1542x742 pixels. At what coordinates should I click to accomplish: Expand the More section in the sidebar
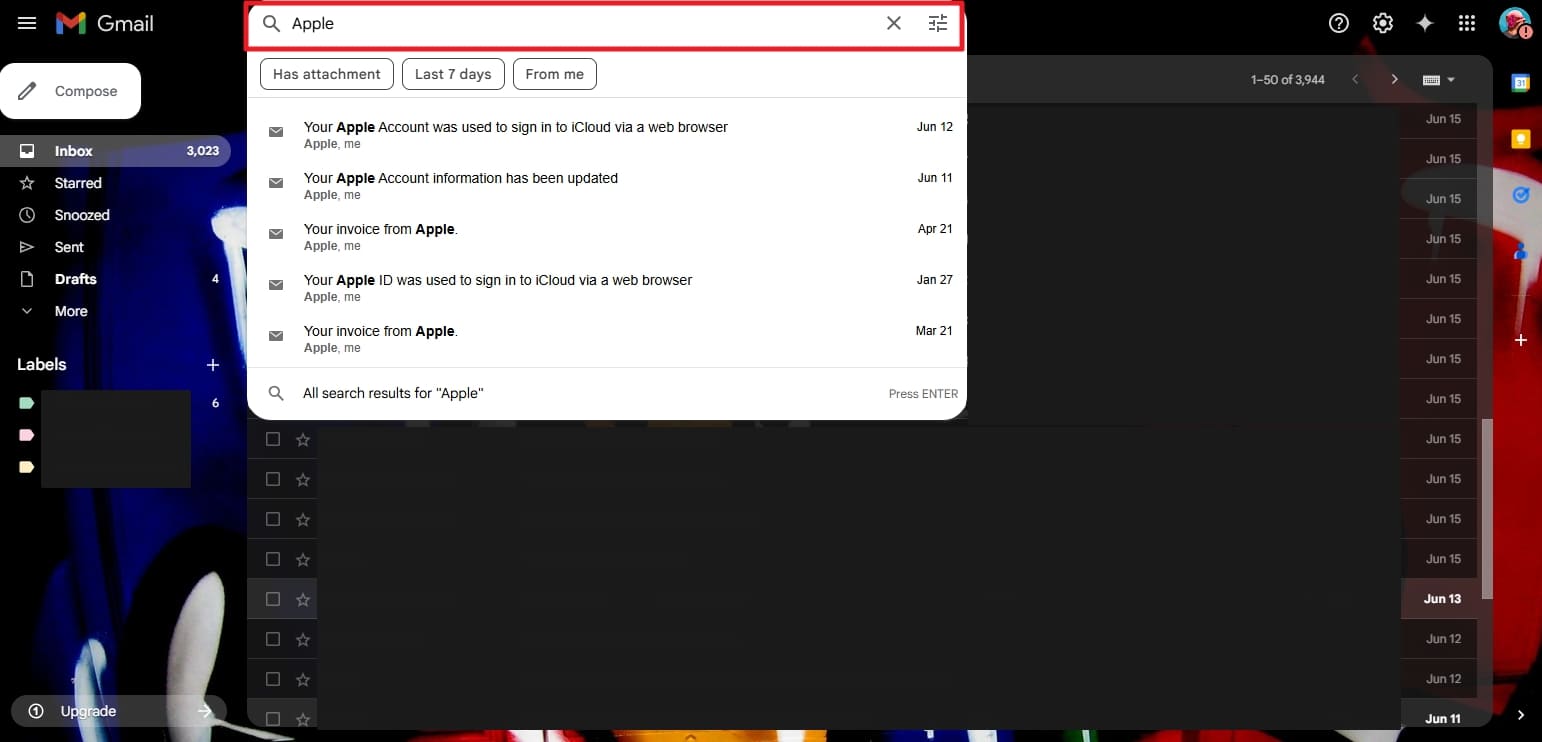click(x=70, y=311)
